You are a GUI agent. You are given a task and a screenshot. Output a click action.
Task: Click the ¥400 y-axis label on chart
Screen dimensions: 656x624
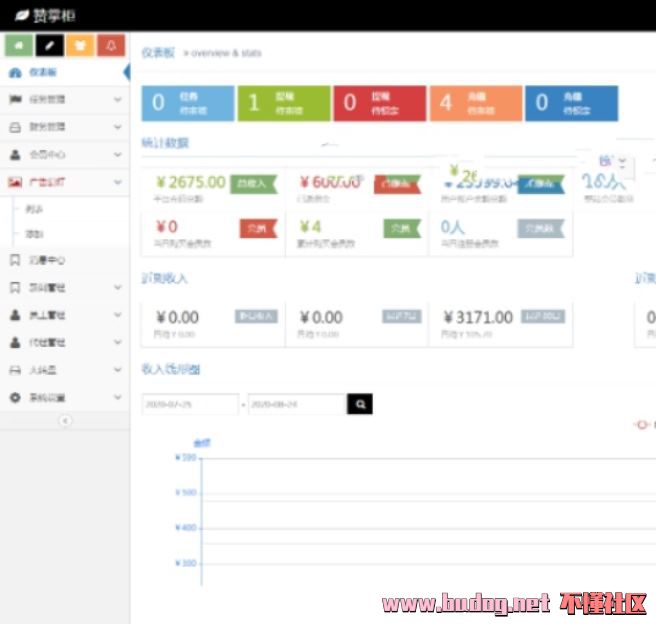click(x=186, y=528)
